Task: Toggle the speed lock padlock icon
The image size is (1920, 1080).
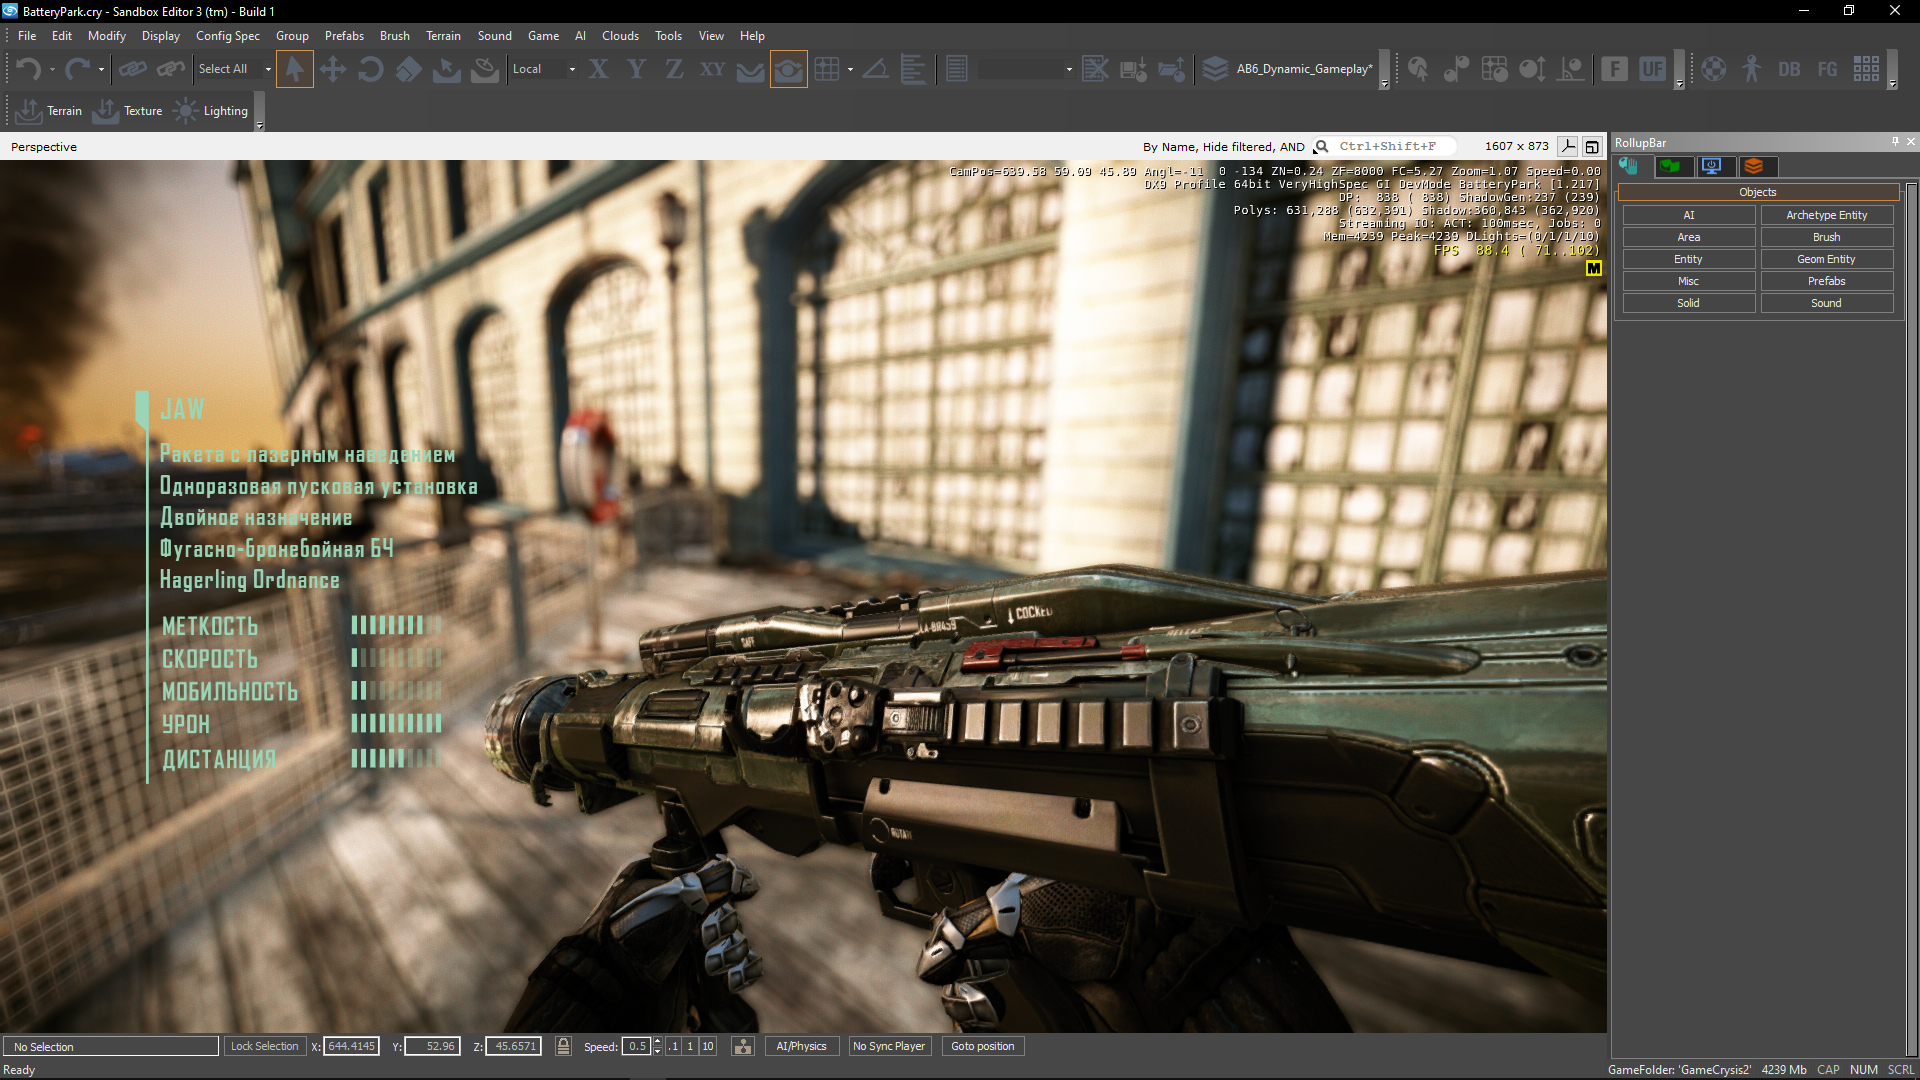Action: tap(563, 1046)
